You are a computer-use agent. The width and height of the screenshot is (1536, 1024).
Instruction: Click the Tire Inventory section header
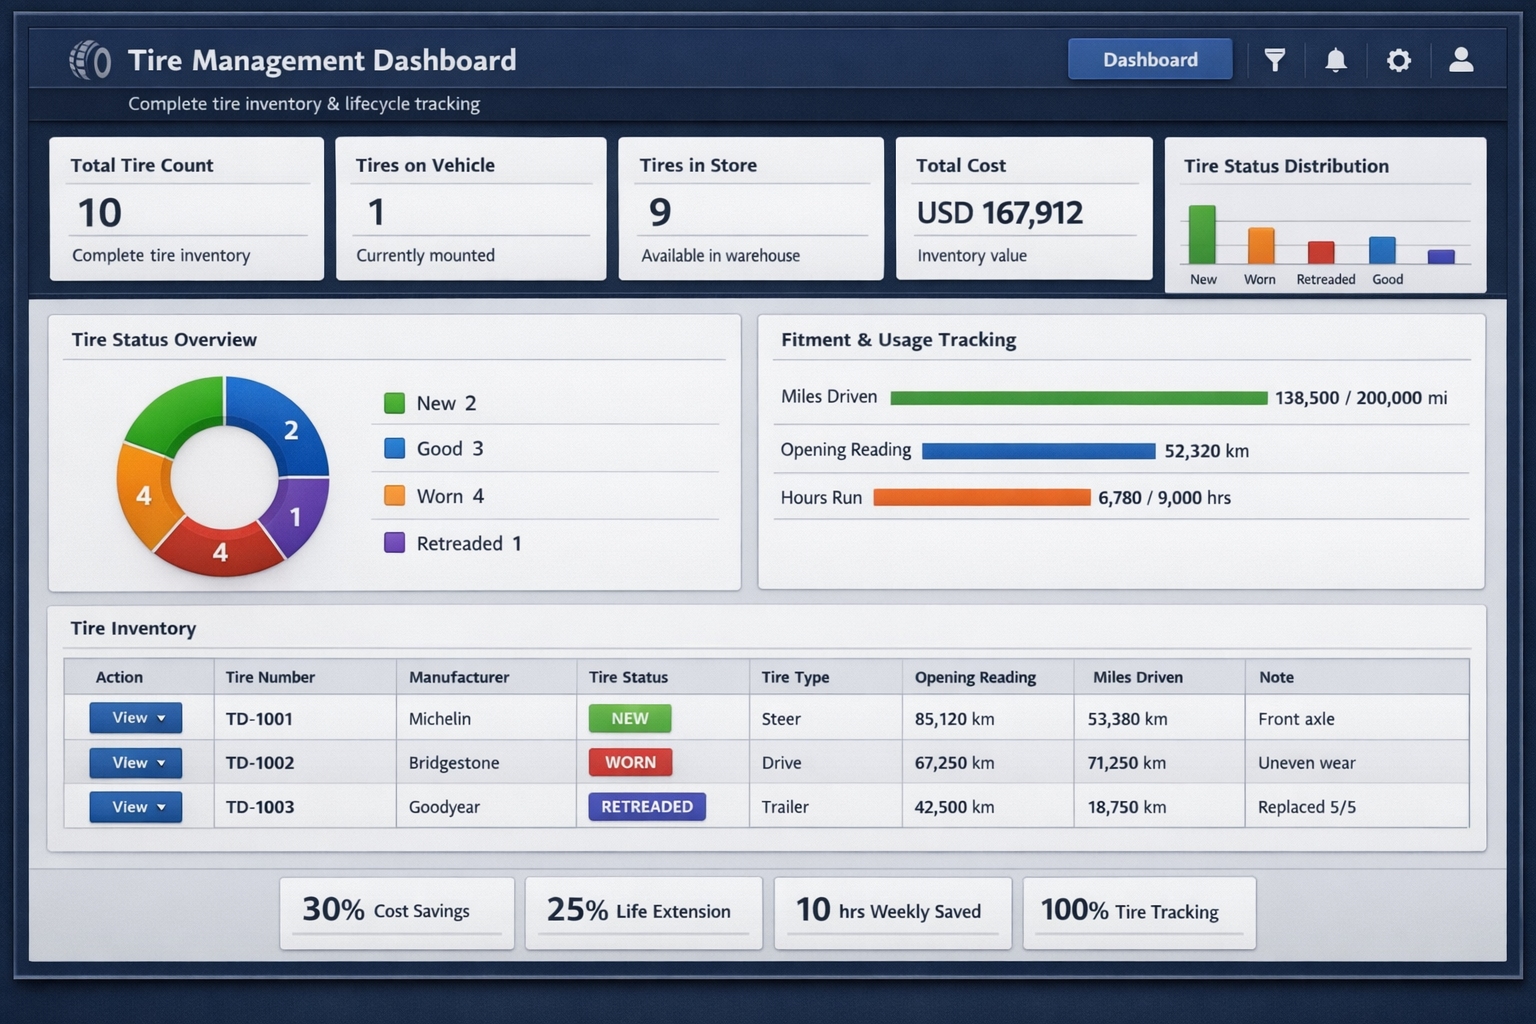click(133, 628)
